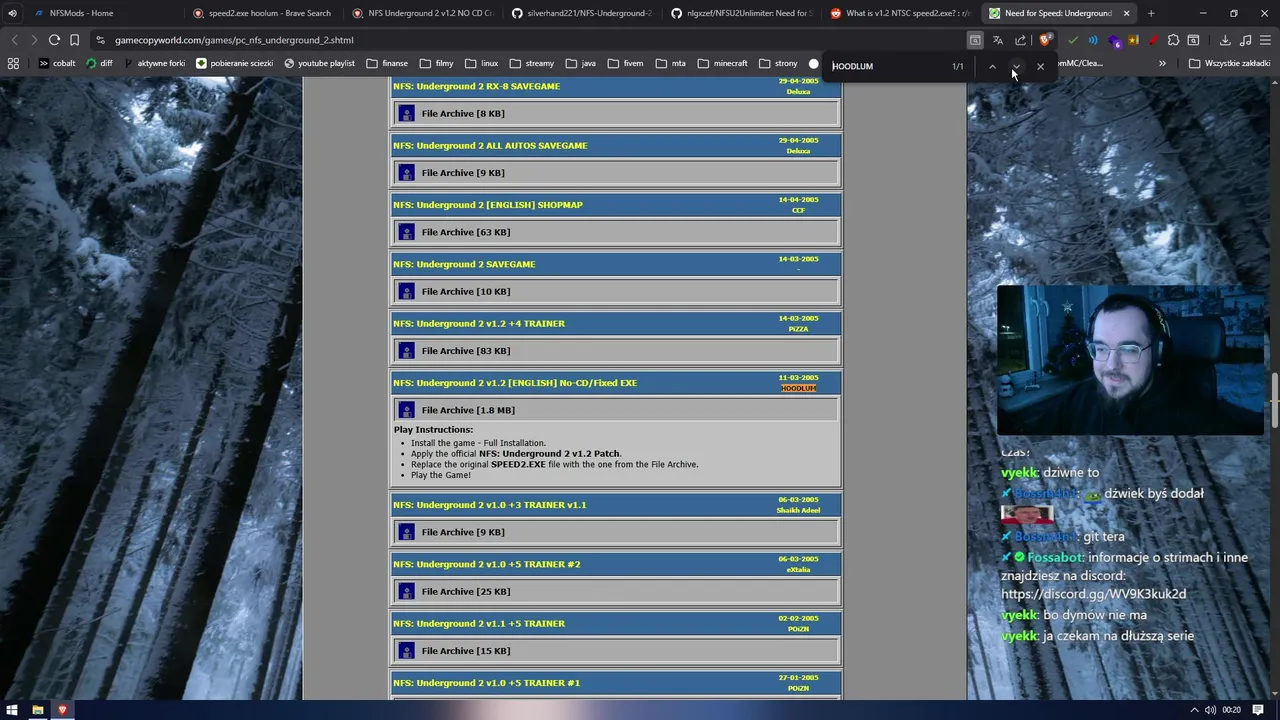The height and width of the screenshot is (720, 1280).
Task: Open the sidebar panel toolbar icon
Action: (x=1193, y=40)
